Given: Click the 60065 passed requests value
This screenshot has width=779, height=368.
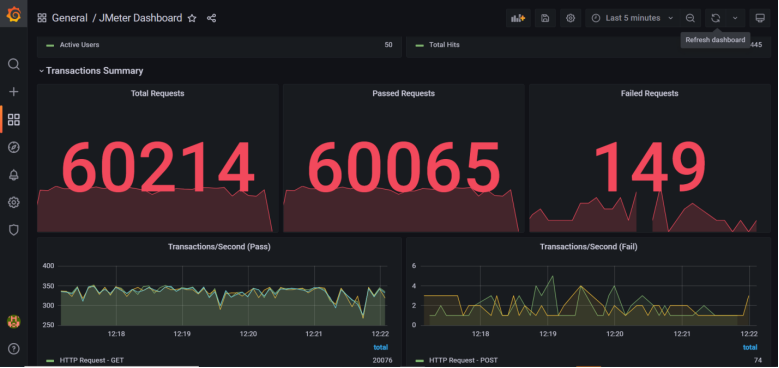Looking at the screenshot, I should pyautogui.click(x=403, y=167).
